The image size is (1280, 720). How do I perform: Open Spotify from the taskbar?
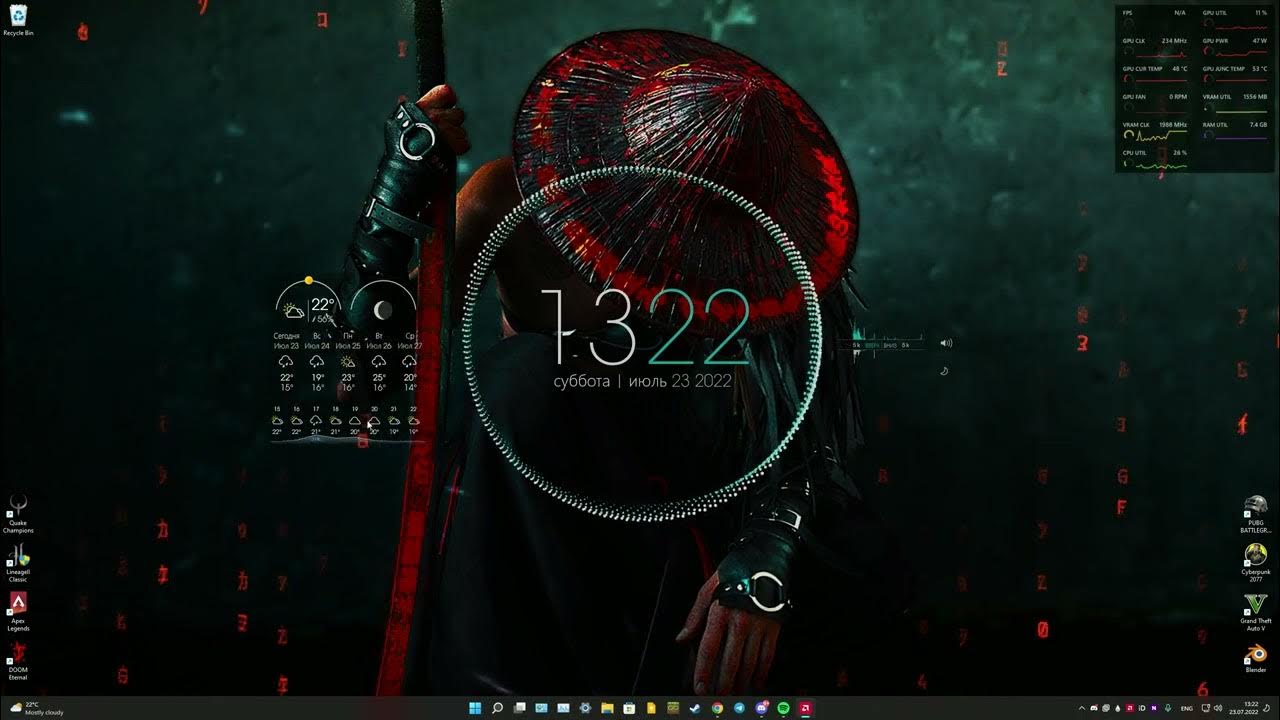(783, 708)
